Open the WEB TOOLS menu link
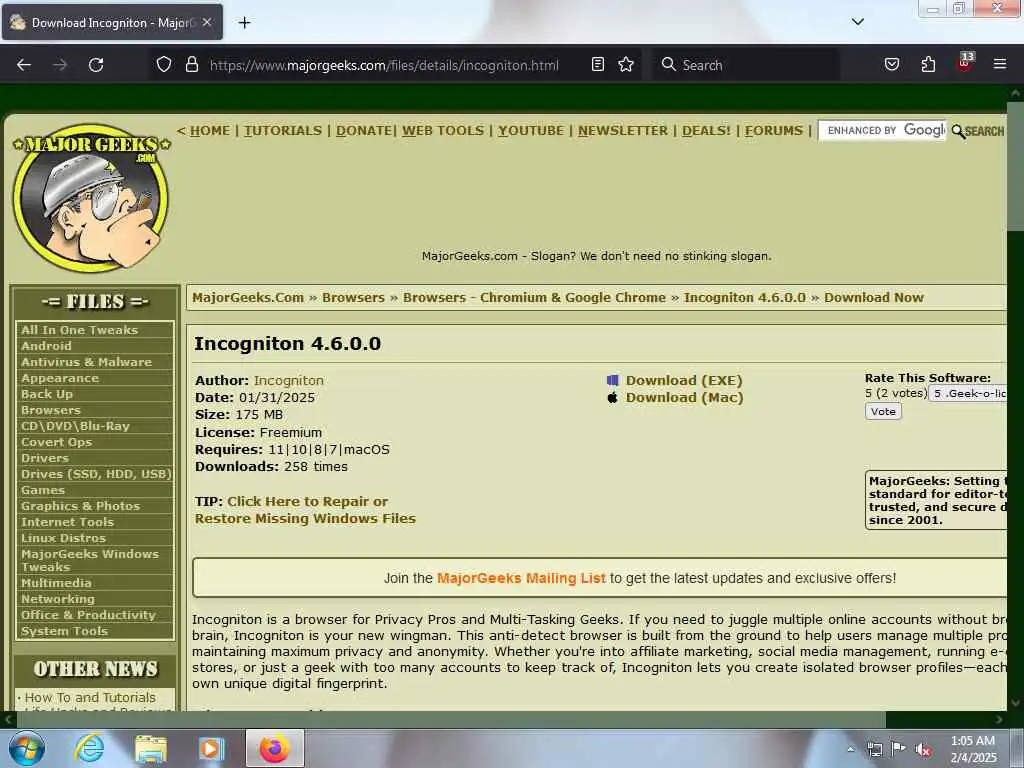The width and height of the screenshot is (1024, 768). [443, 131]
